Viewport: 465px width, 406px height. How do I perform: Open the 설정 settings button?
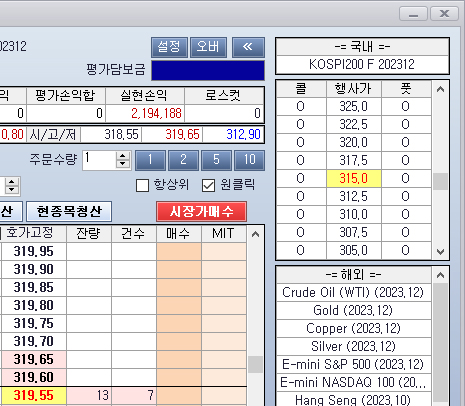coord(169,47)
